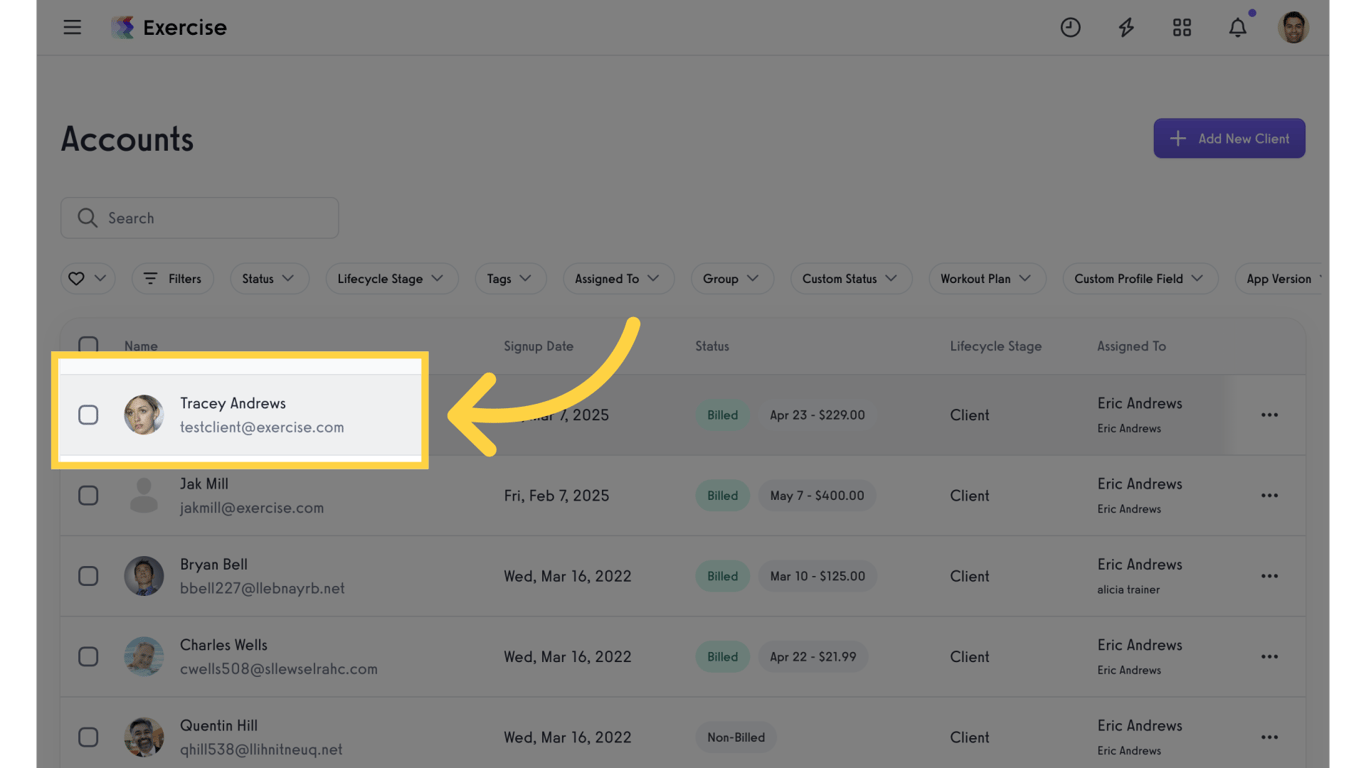
Task: Click the lightning bolt quick actions icon
Action: 1126,27
